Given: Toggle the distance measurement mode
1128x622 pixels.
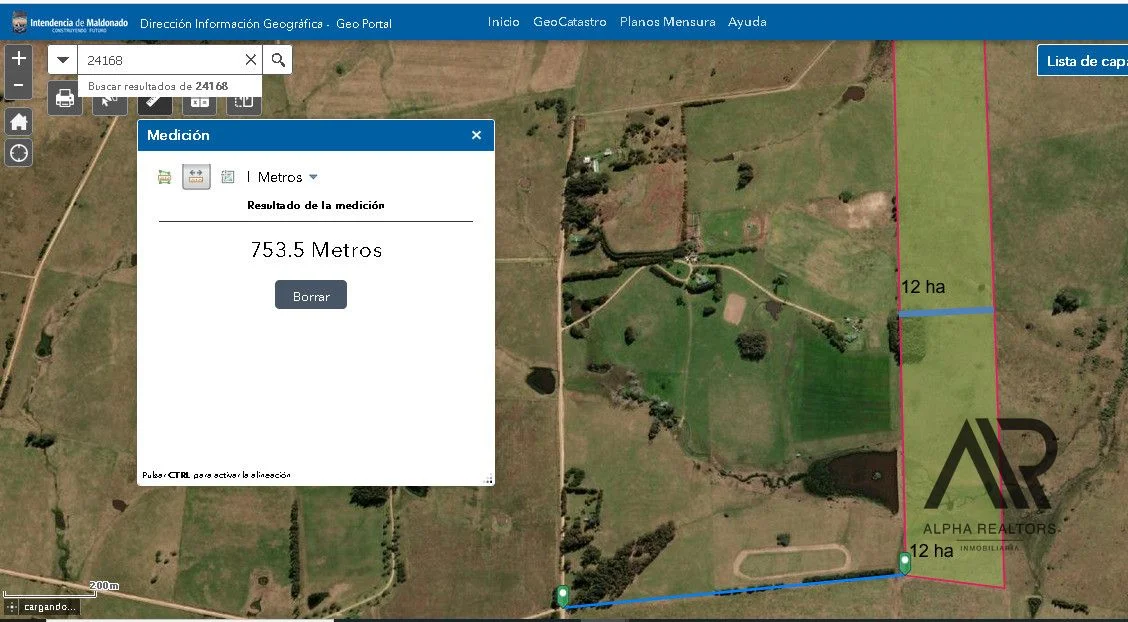Looking at the screenshot, I should point(196,177).
